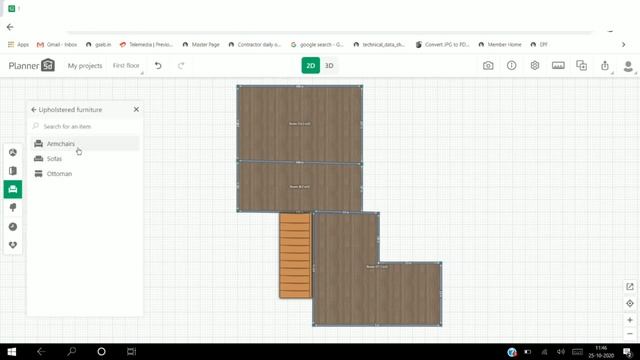The height and width of the screenshot is (360, 640).
Task: Click the add copy project icon
Action: [x=581, y=65]
